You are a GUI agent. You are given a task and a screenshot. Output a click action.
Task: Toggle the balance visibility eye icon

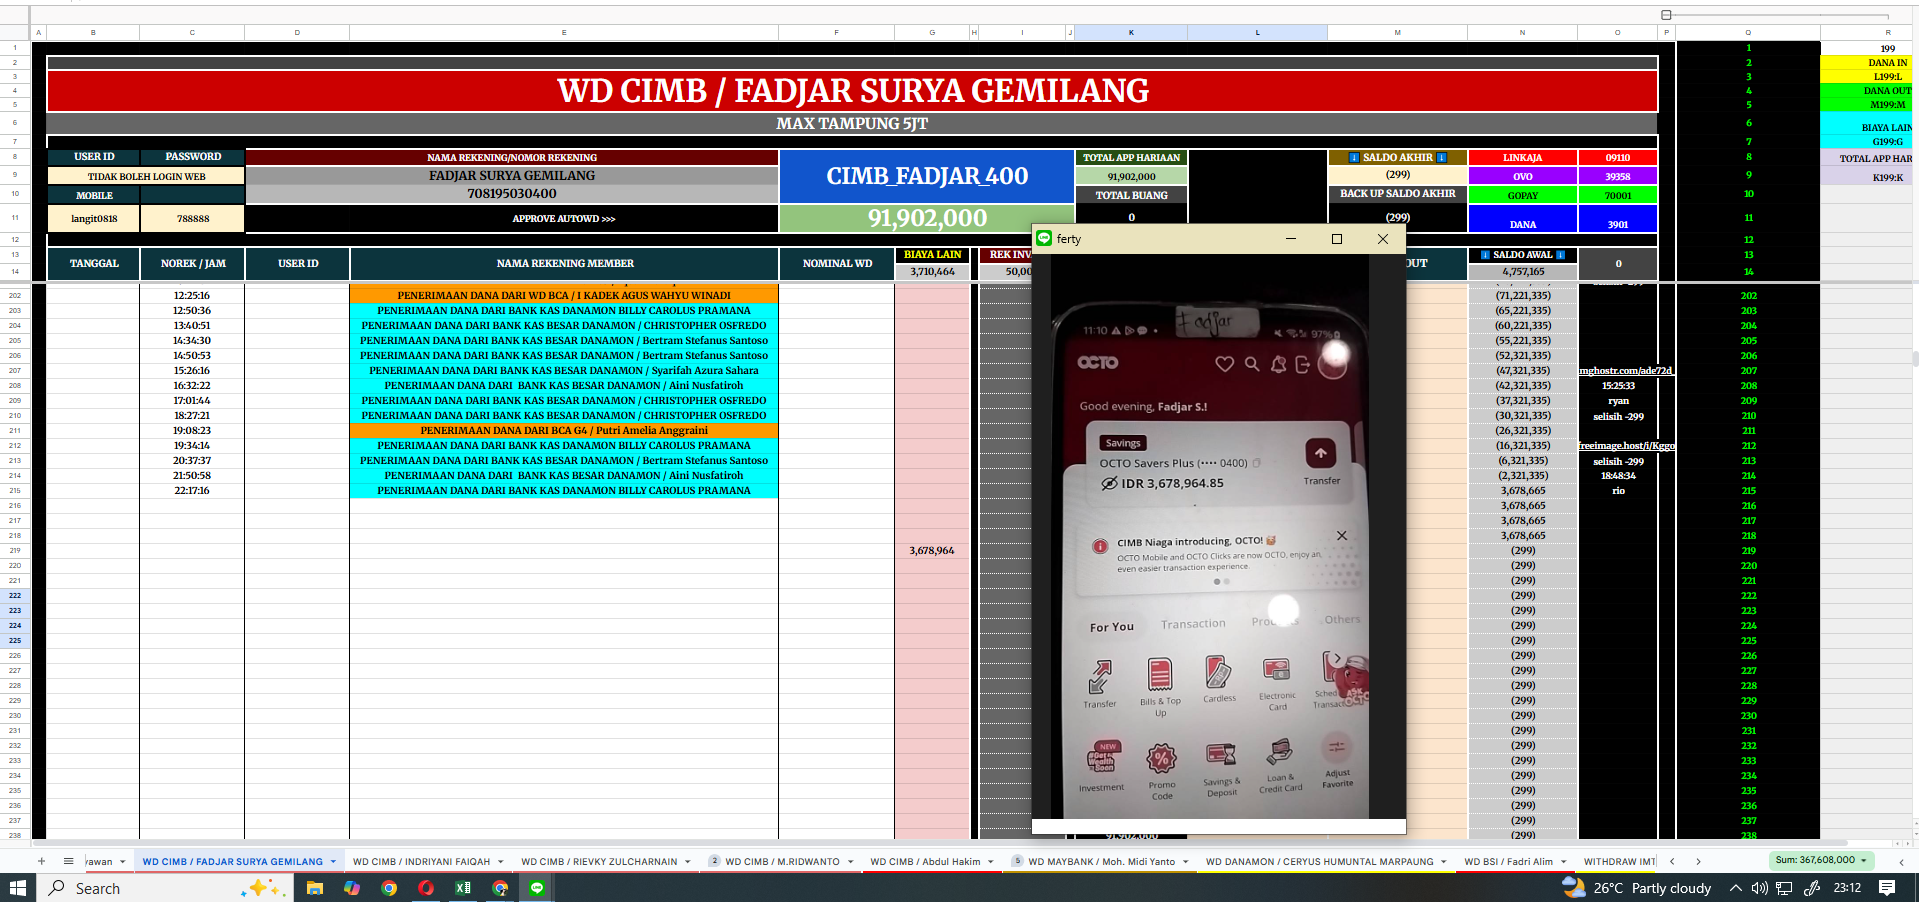point(1109,484)
